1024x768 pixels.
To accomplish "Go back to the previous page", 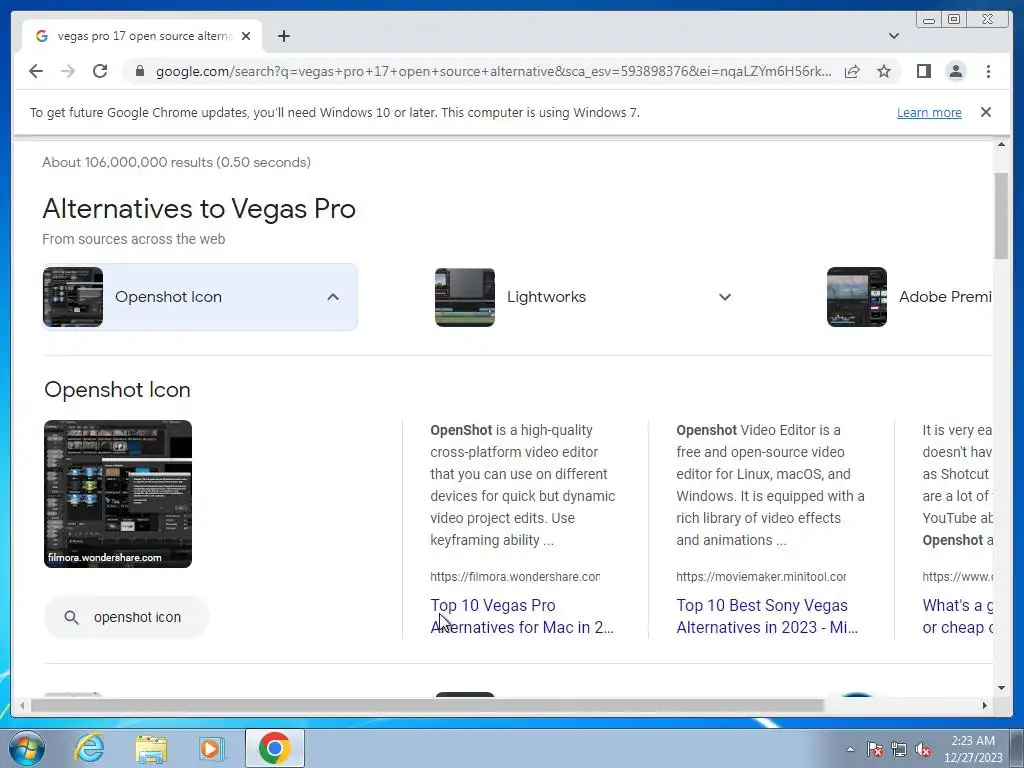I will (x=36, y=71).
